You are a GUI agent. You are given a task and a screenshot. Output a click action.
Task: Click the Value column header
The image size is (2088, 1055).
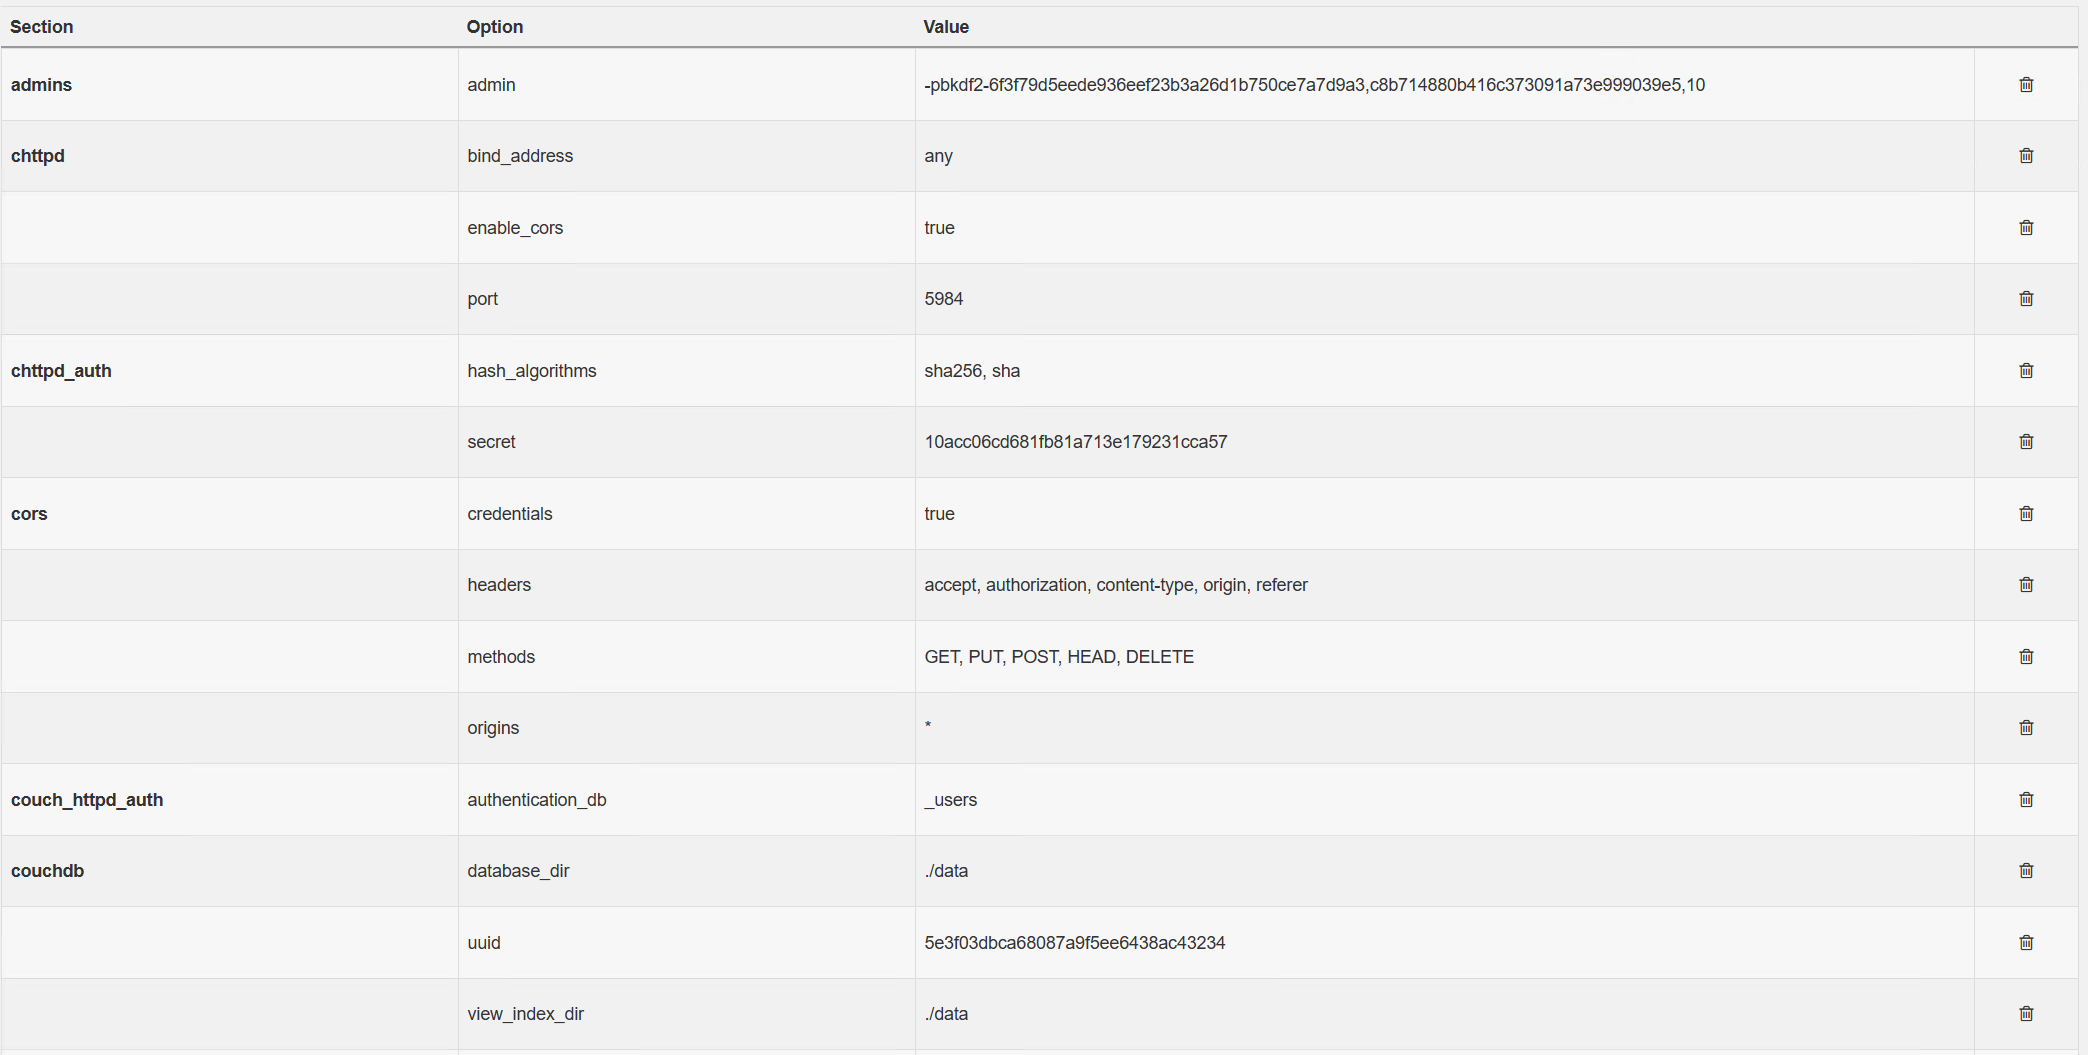(946, 27)
